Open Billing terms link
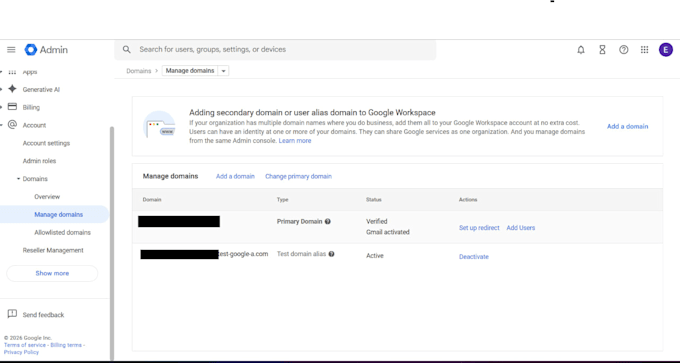The image size is (680, 363). [66, 345]
